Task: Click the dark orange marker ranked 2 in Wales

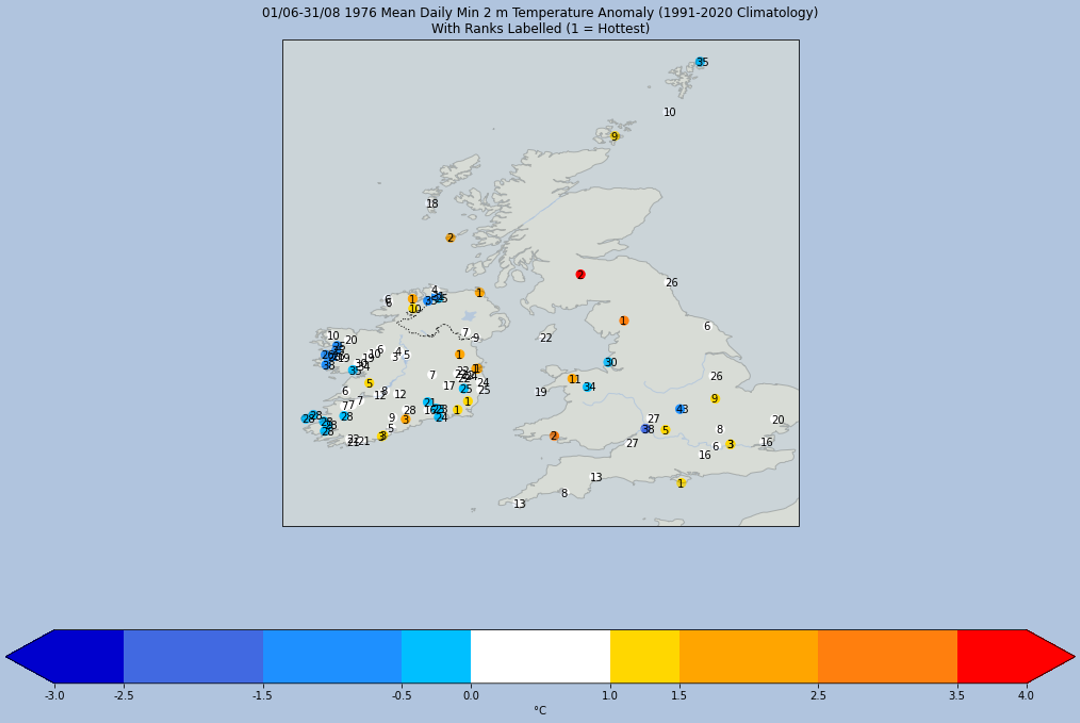Action: [554, 436]
